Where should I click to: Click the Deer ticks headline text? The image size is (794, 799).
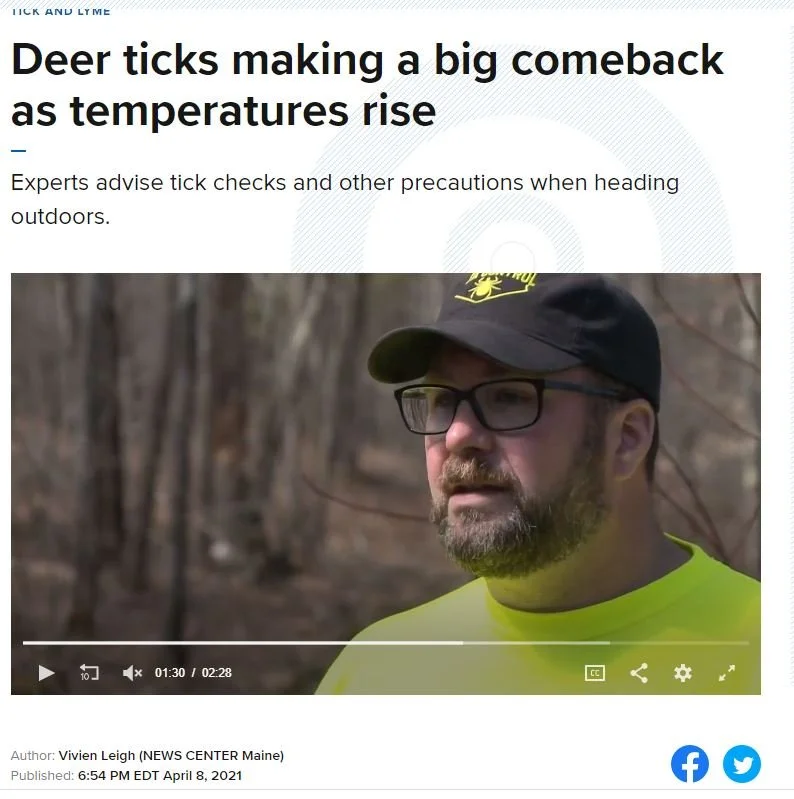[367, 85]
